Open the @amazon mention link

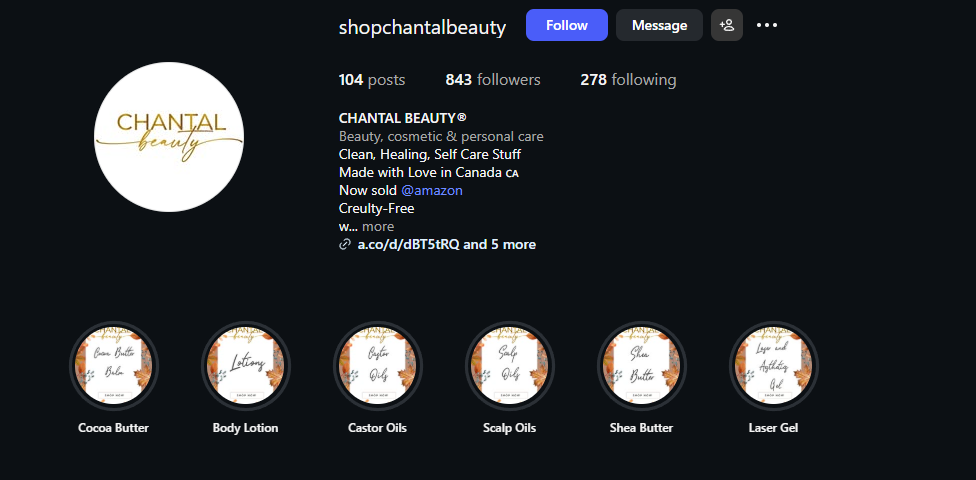point(432,190)
